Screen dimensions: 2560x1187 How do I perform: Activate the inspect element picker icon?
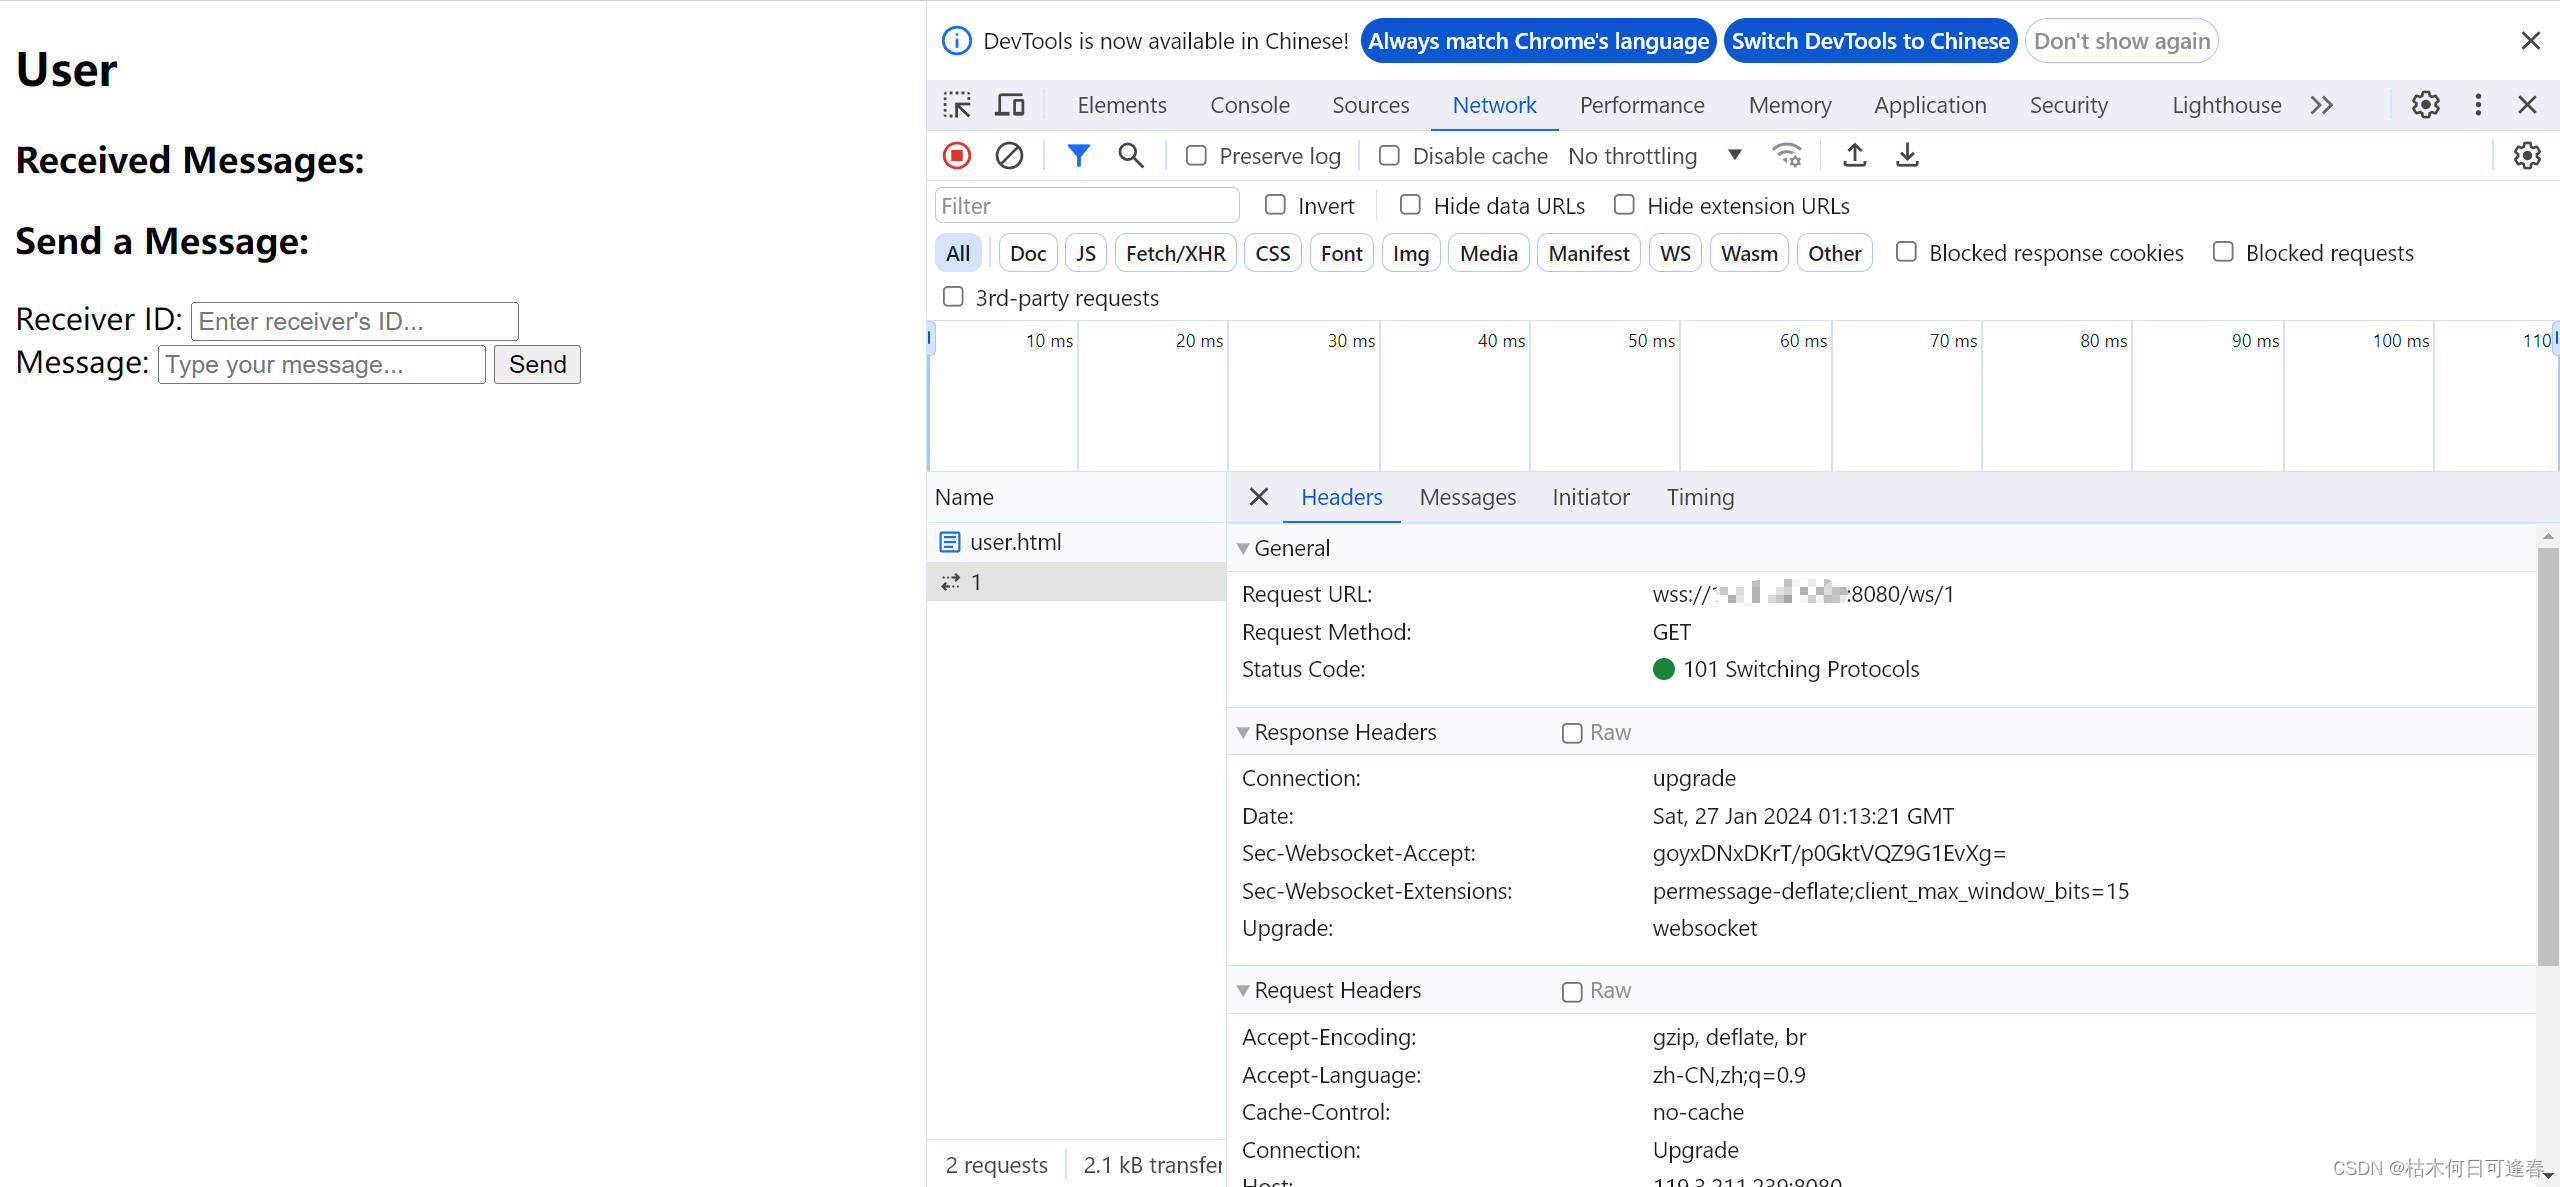[957, 105]
